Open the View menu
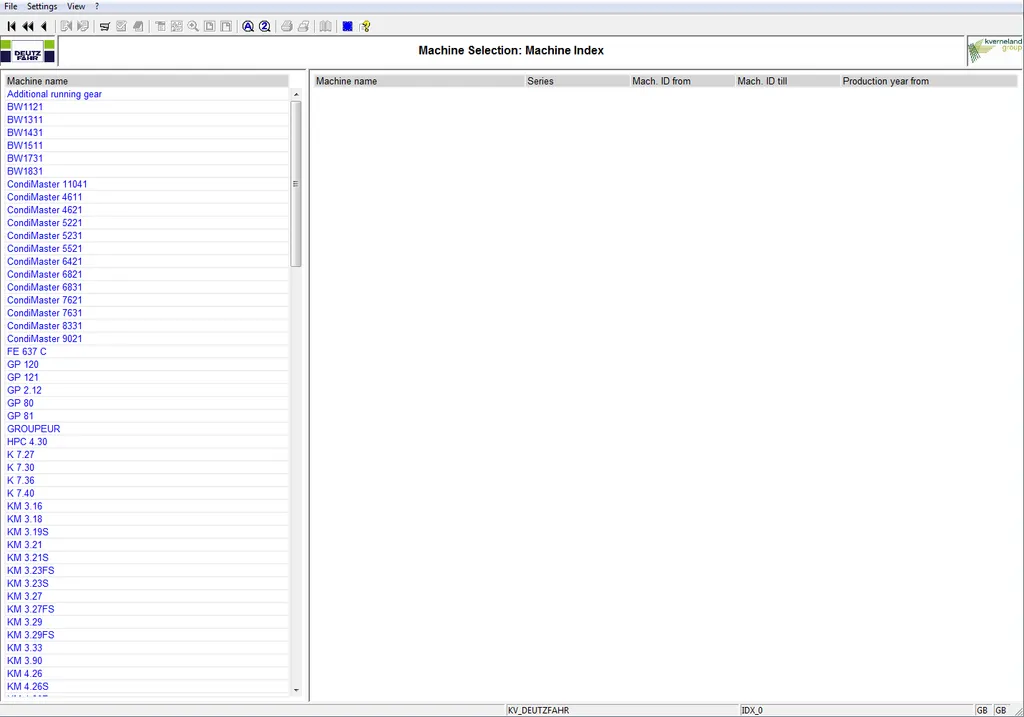 point(76,7)
